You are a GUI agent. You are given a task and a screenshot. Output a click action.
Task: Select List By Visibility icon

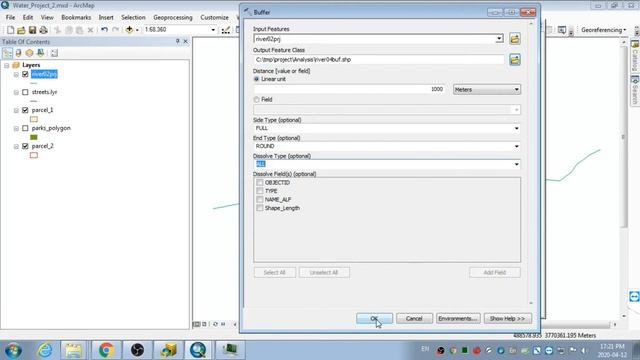point(29,53)
